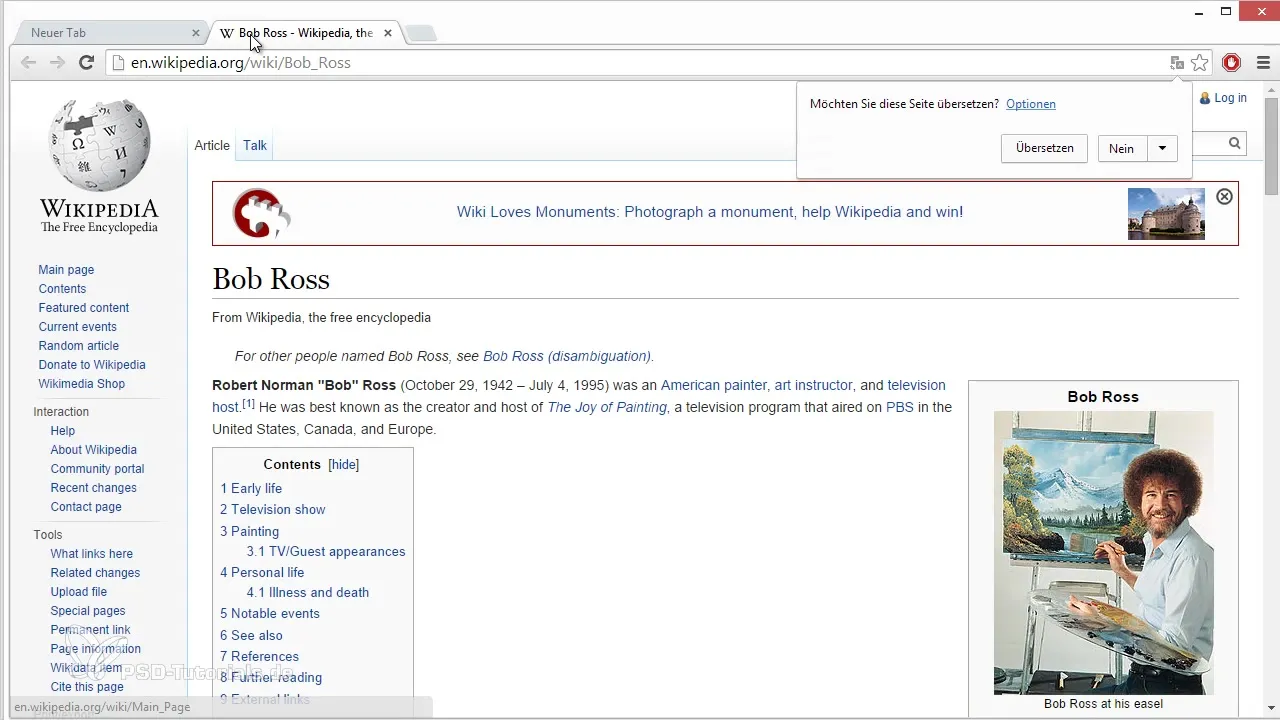The width and height of the screenshot is (1280, 720).
Task: Jump to 4 Personal life section
Action: coord(262,573)
